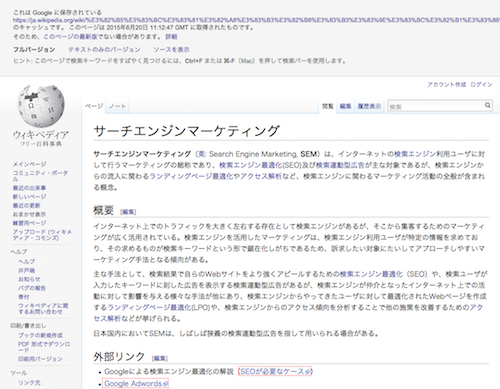
Task: Open アップロード (ウィキメディア・コモンズ) link
Action: [42, 235]
